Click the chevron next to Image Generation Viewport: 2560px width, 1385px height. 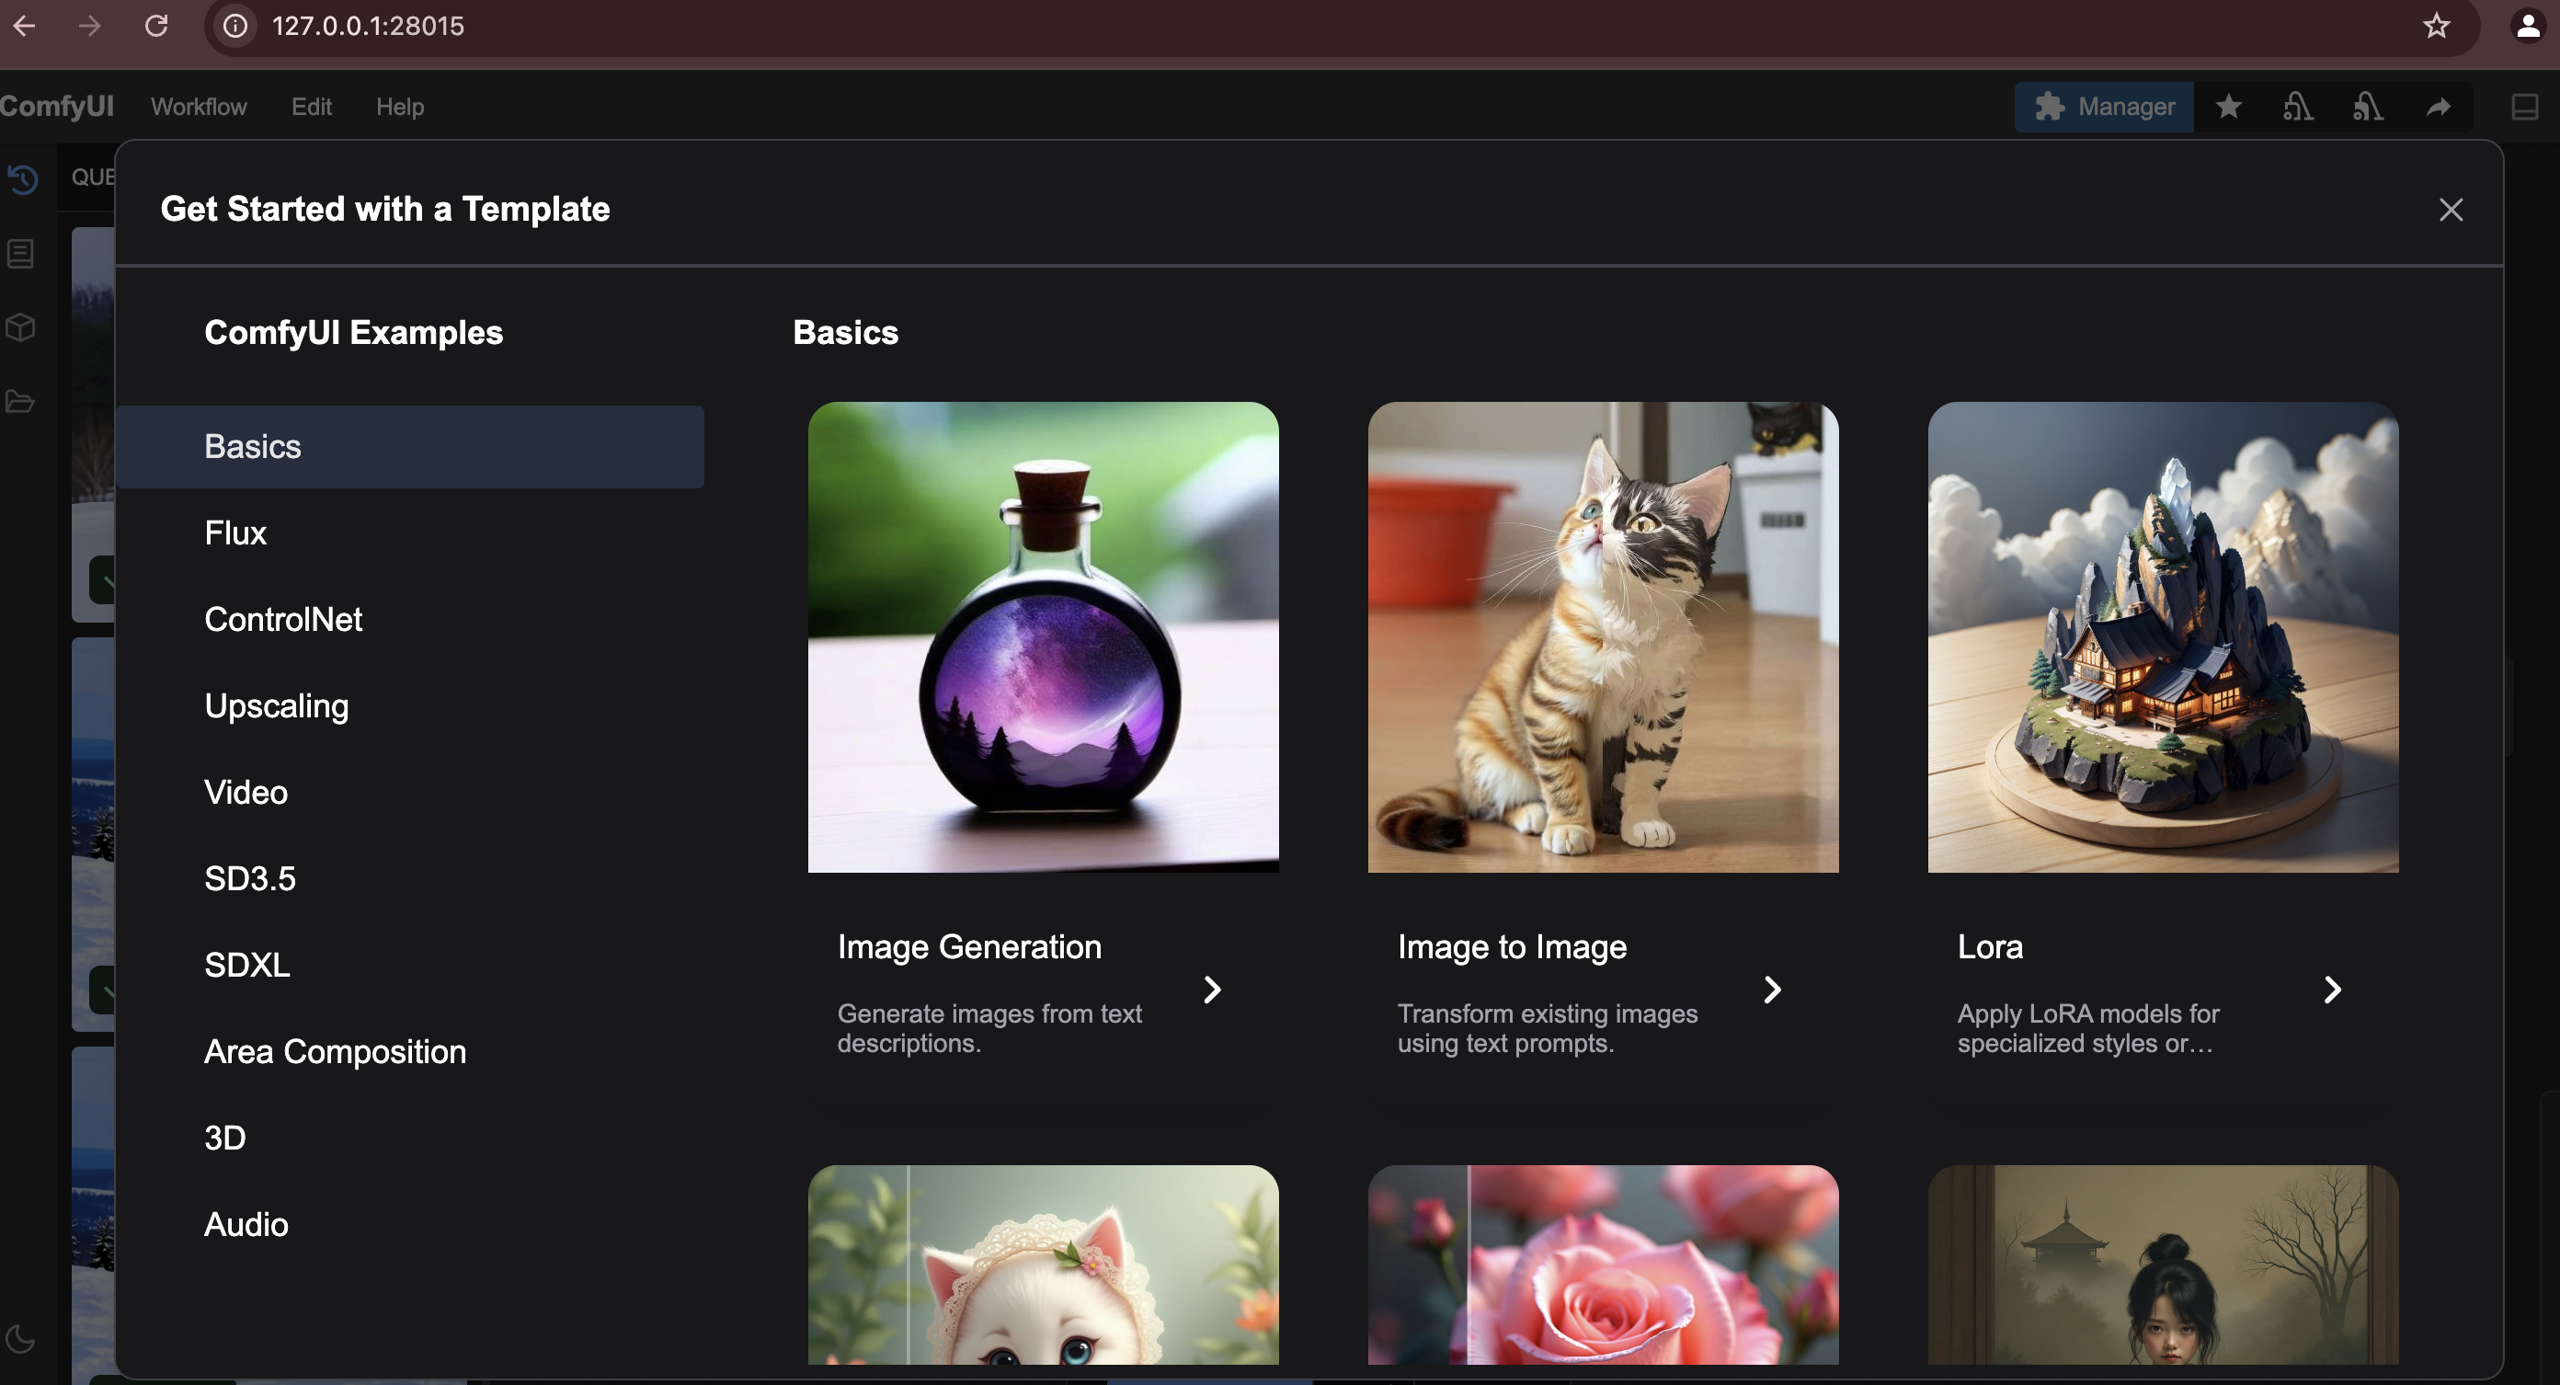(1212, 990)
